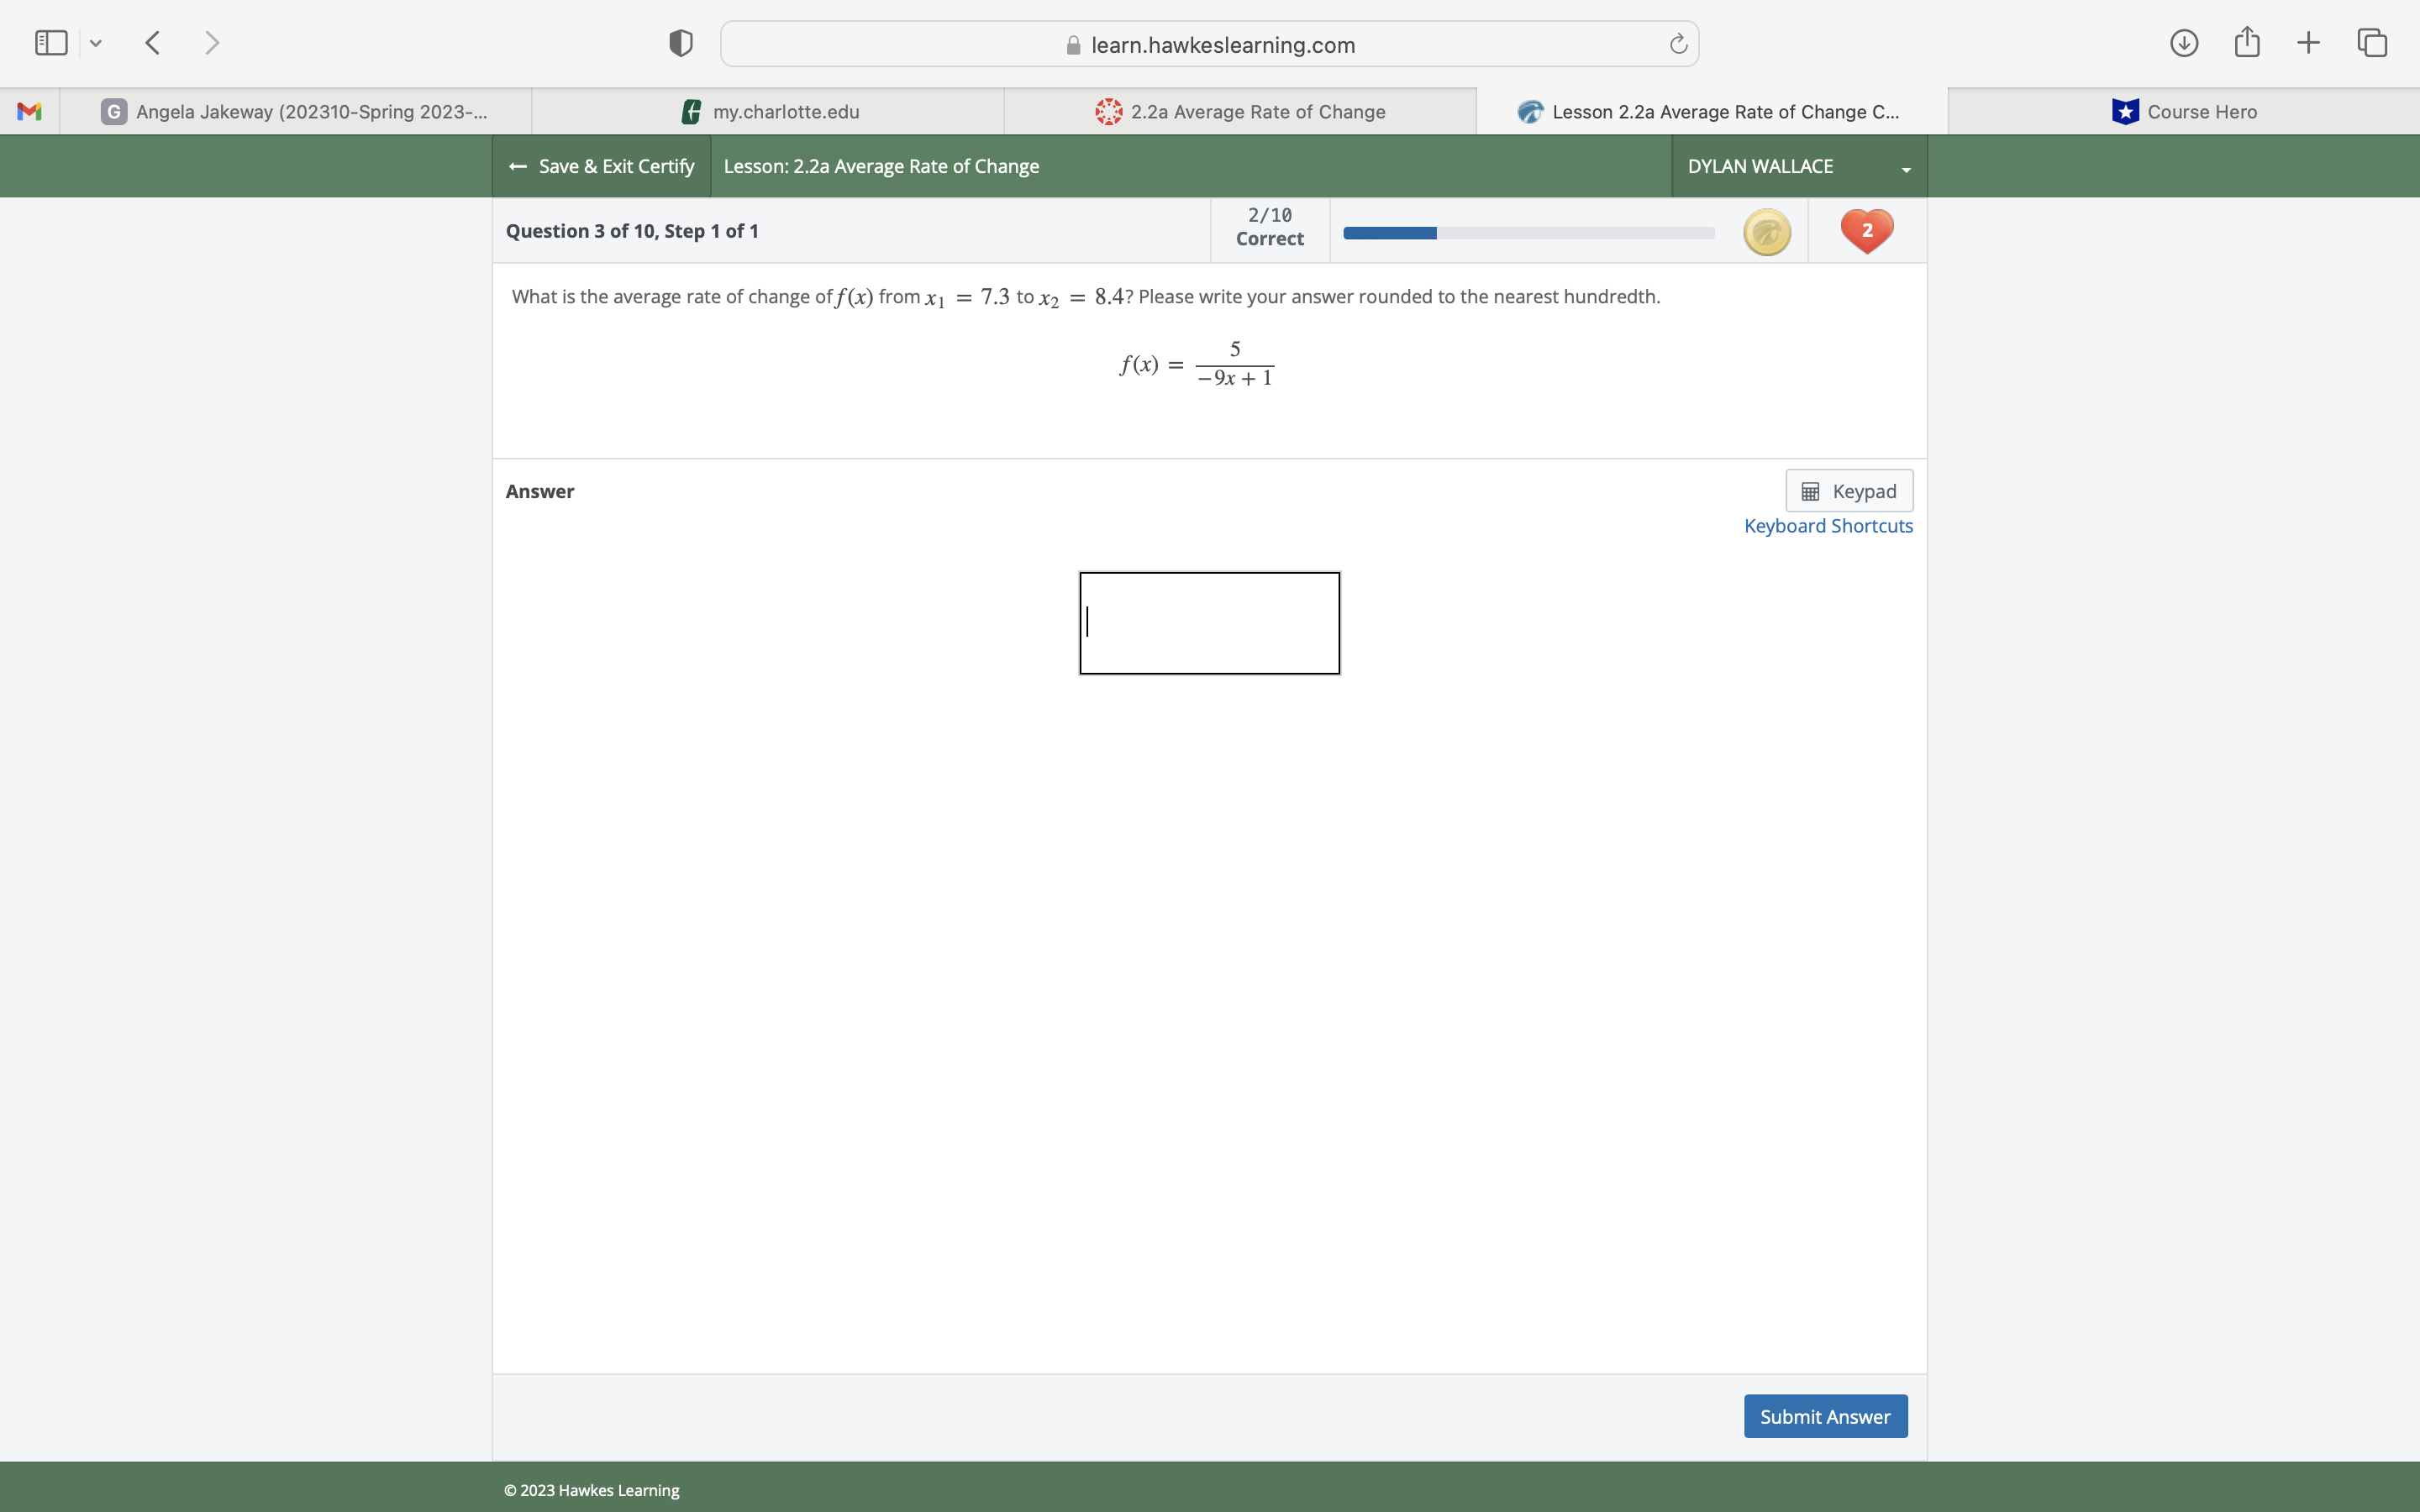The height and width of the screenshot is (1512, 2420).
Task: Open the Keypad for answer entry
Action: point(1848,490)
